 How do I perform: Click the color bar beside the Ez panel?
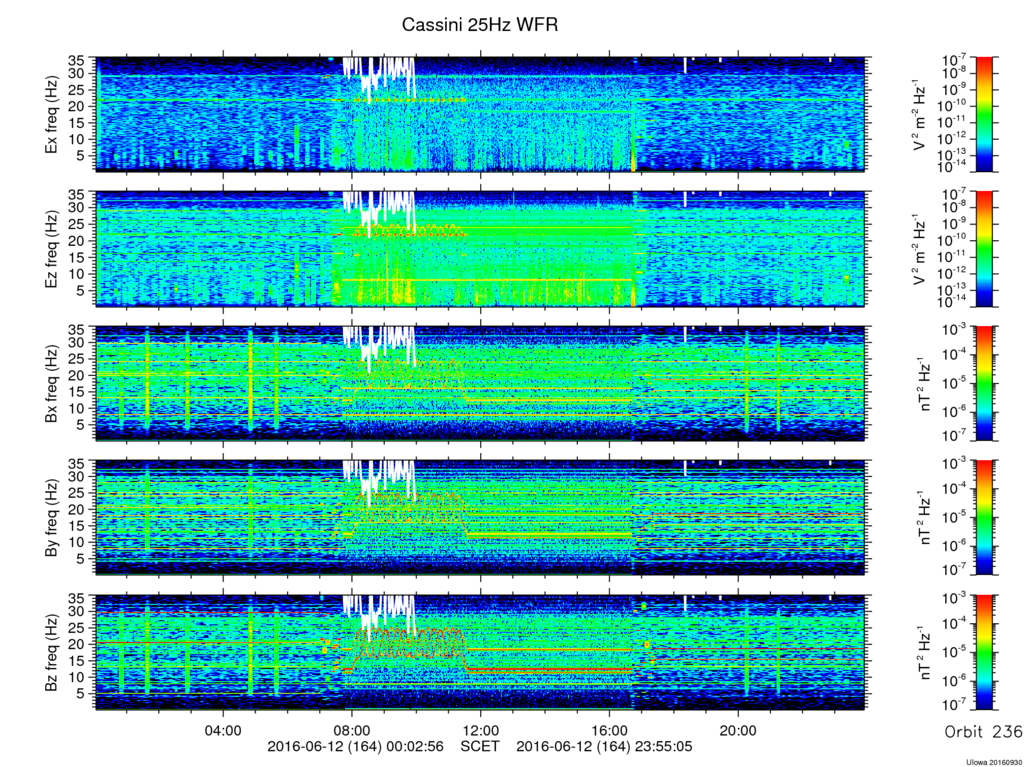pyautogui.click(x=984, y=249)
